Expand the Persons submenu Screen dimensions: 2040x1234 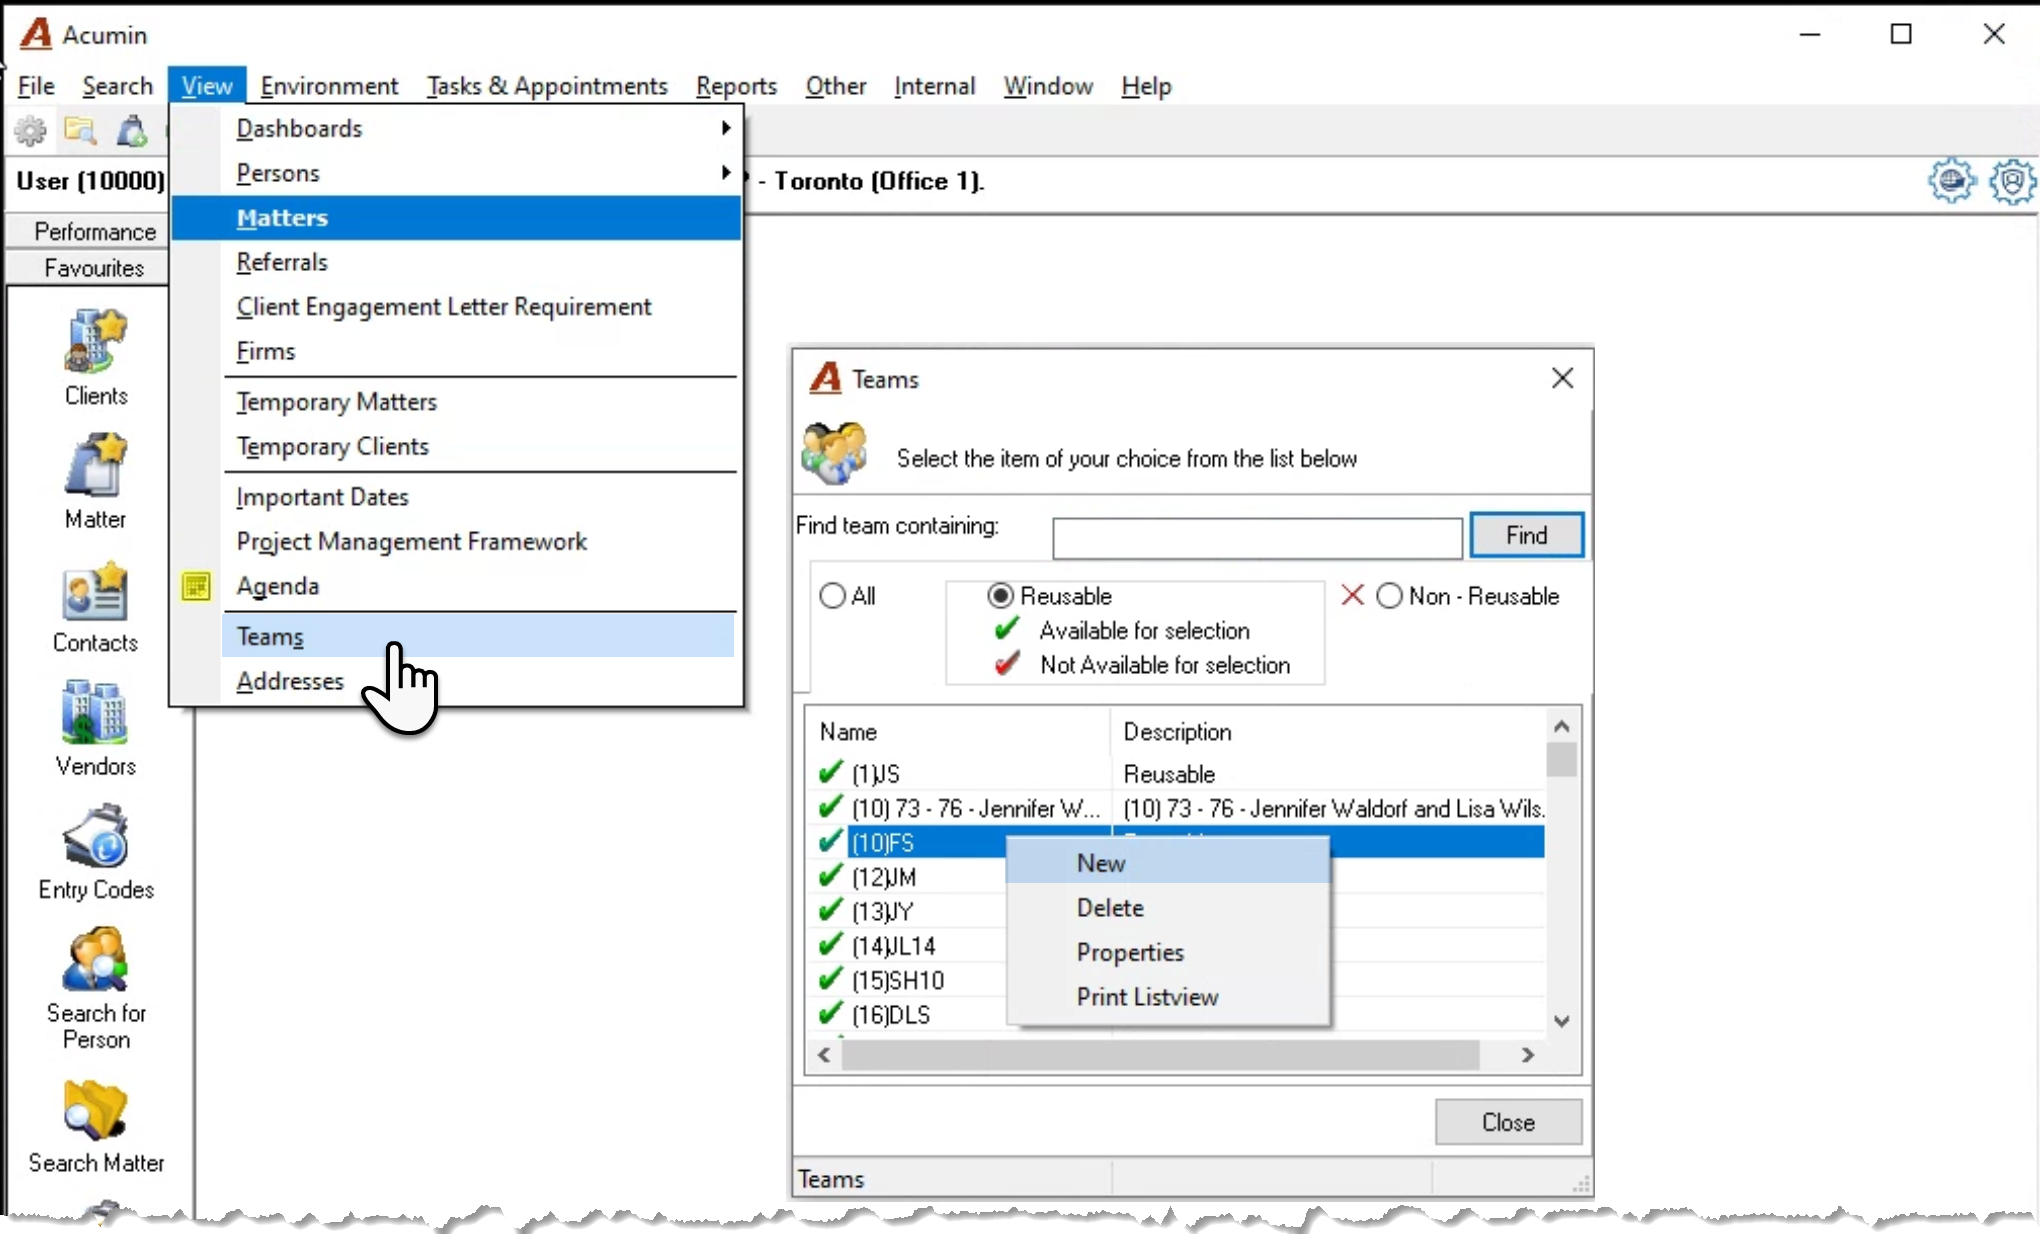pyautogui.click(x=726, y=173)
